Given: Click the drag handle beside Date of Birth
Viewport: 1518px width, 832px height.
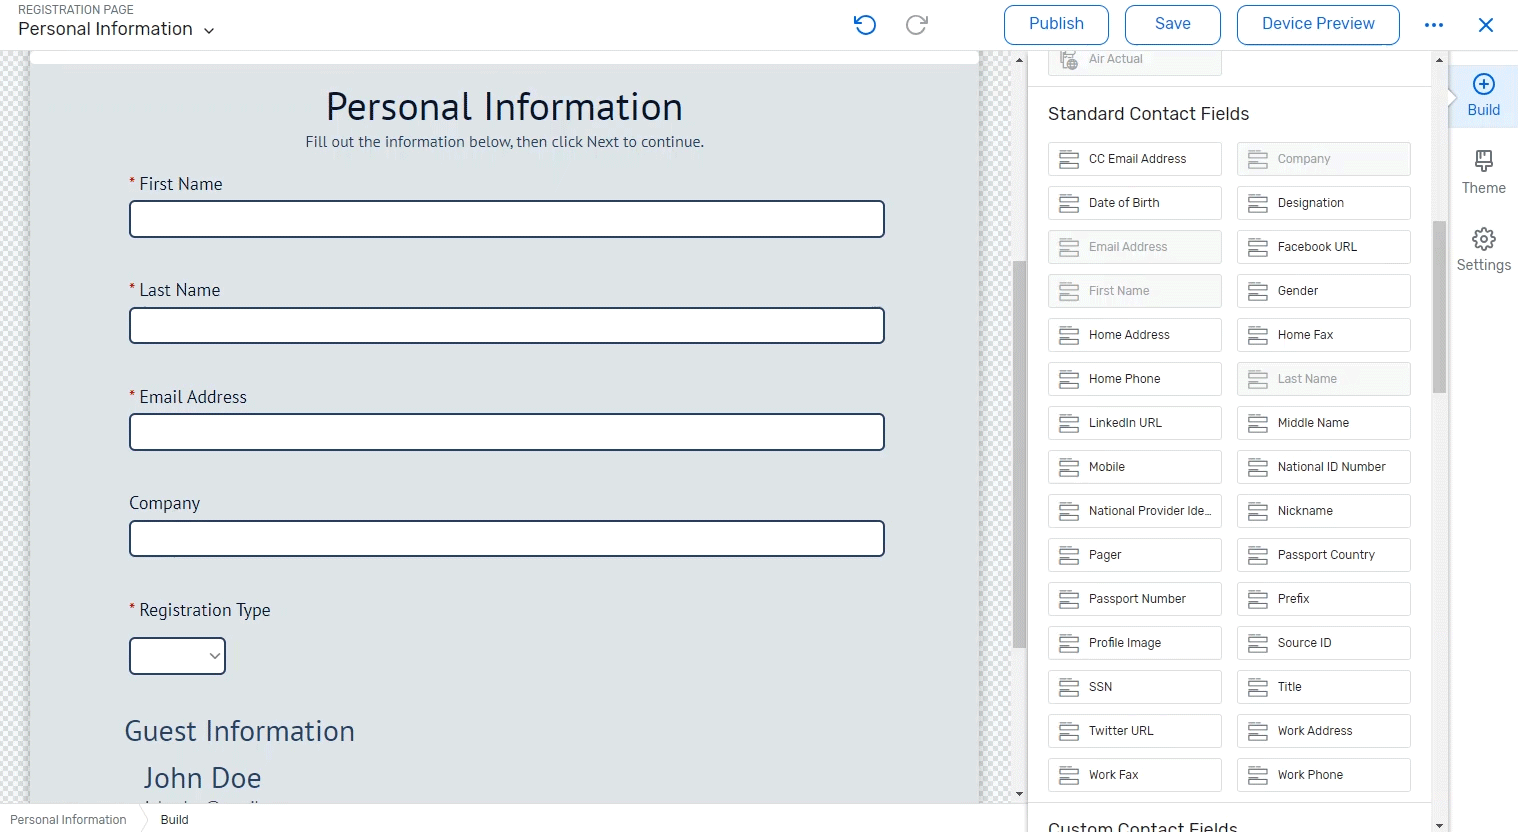Looking at the screenshot, I should (x=1067, y=202).
